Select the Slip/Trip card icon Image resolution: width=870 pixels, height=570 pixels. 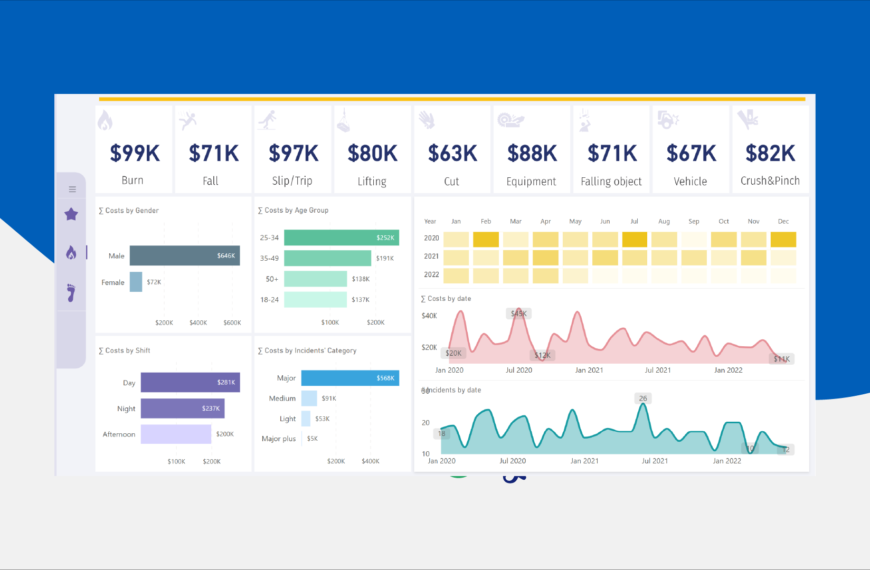click(x=265, y=121)
